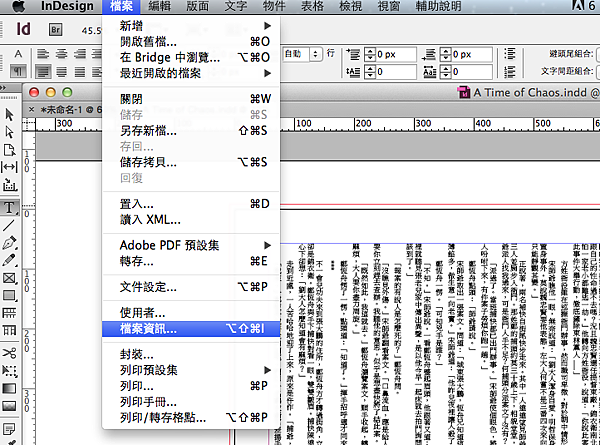Viewport: 600px width, 445px height.
Task: Select the horizontal grid tool
Action: (9, 313)
